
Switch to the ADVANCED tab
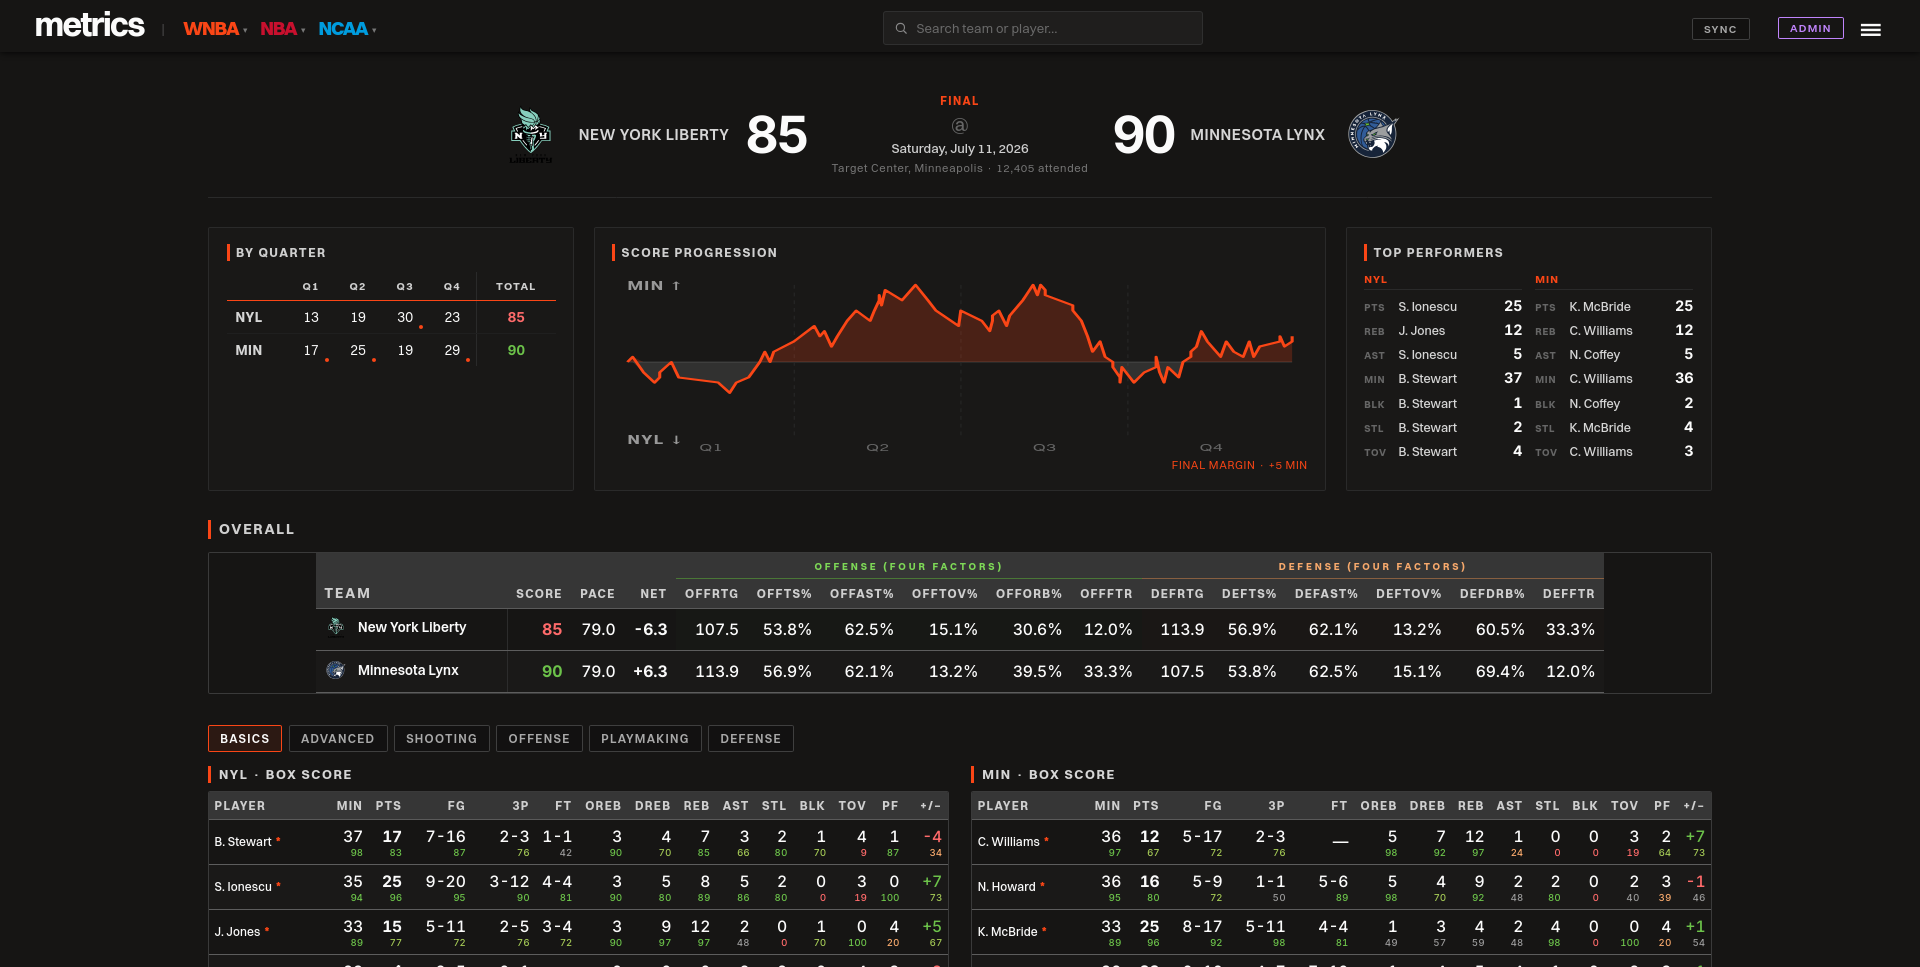point(338,738)
